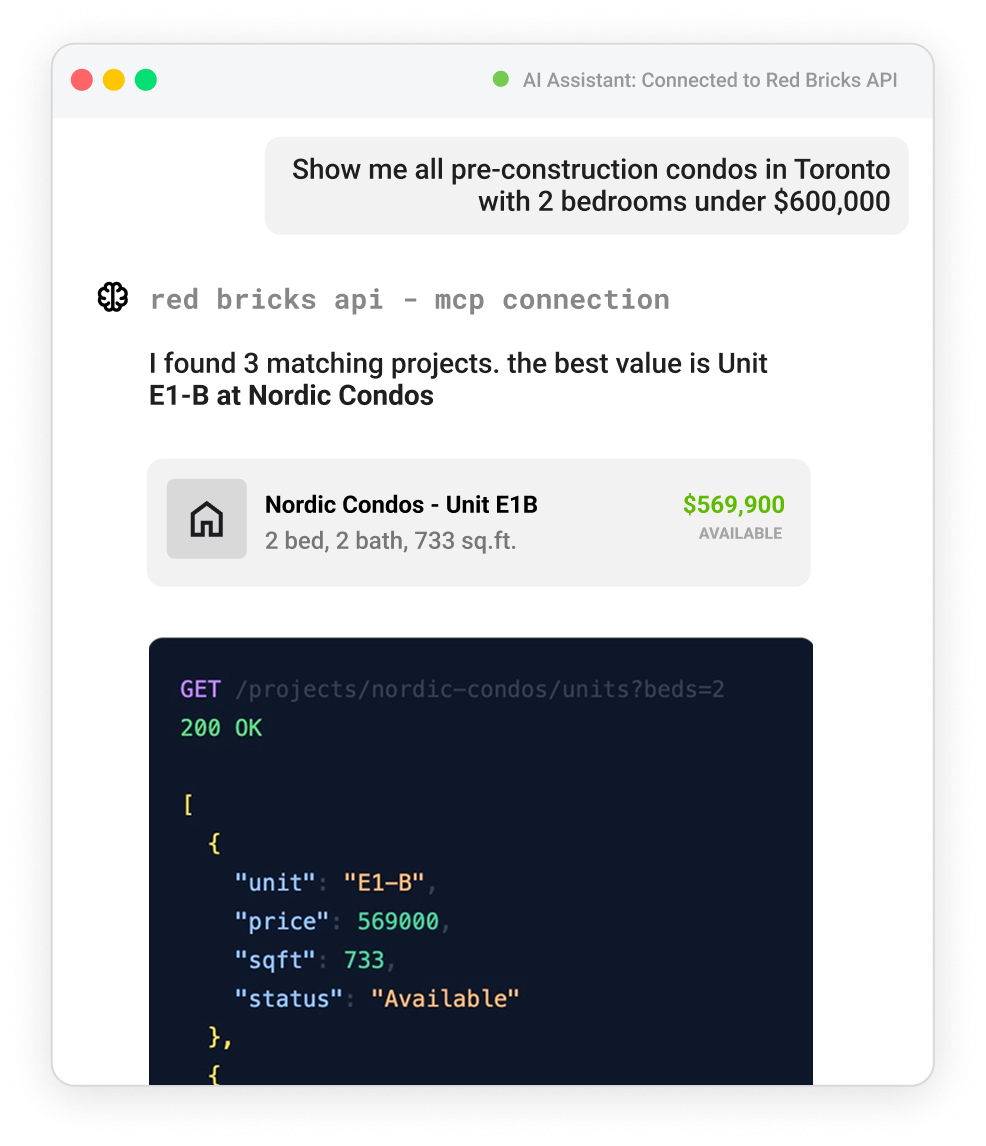The height and width of the screenshot is (1146, 986).
Task: Click the red close window button
Action: pyautogui.click(x=82, y=80)
